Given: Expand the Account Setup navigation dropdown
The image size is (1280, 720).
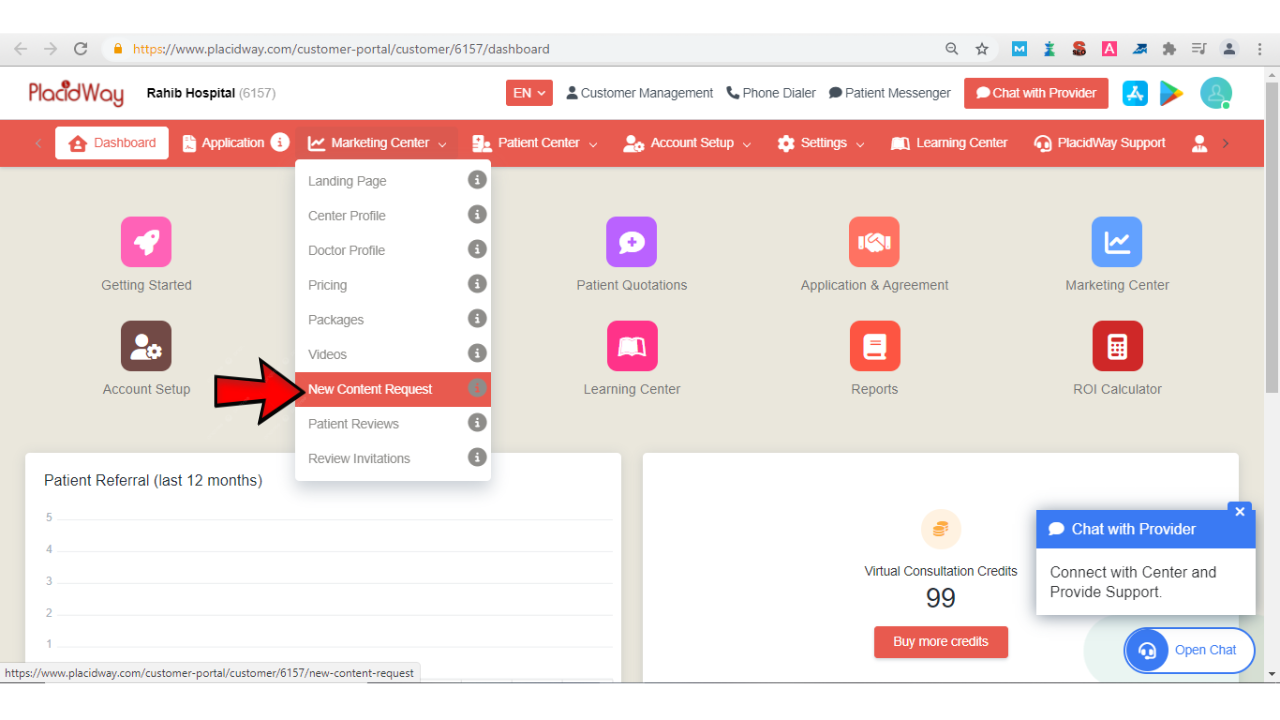Looking at the screenshot, I should 688,143.
